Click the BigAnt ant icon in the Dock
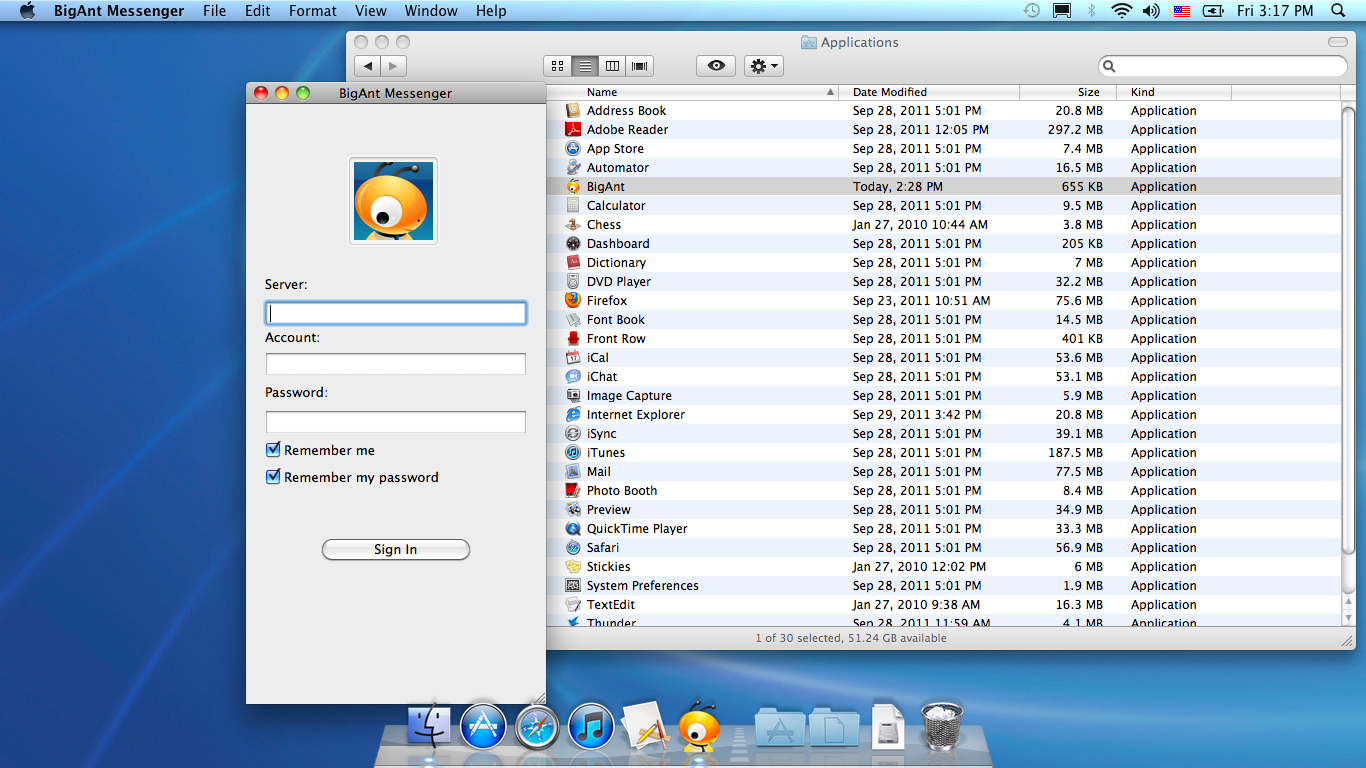Image resolution: width=1366 pixels, height=768 pixels. point(699,725)
